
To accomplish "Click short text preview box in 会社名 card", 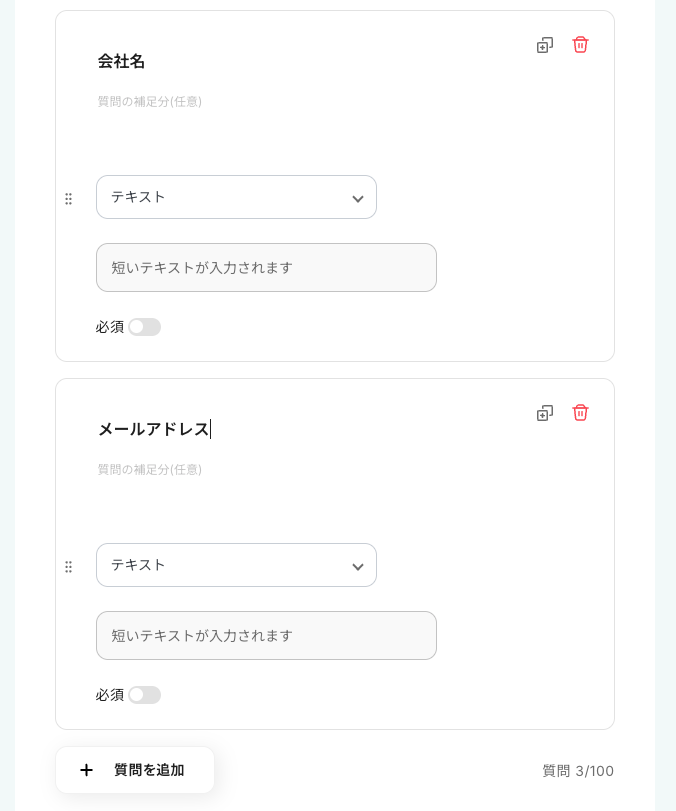I will (x=266, y=268).
